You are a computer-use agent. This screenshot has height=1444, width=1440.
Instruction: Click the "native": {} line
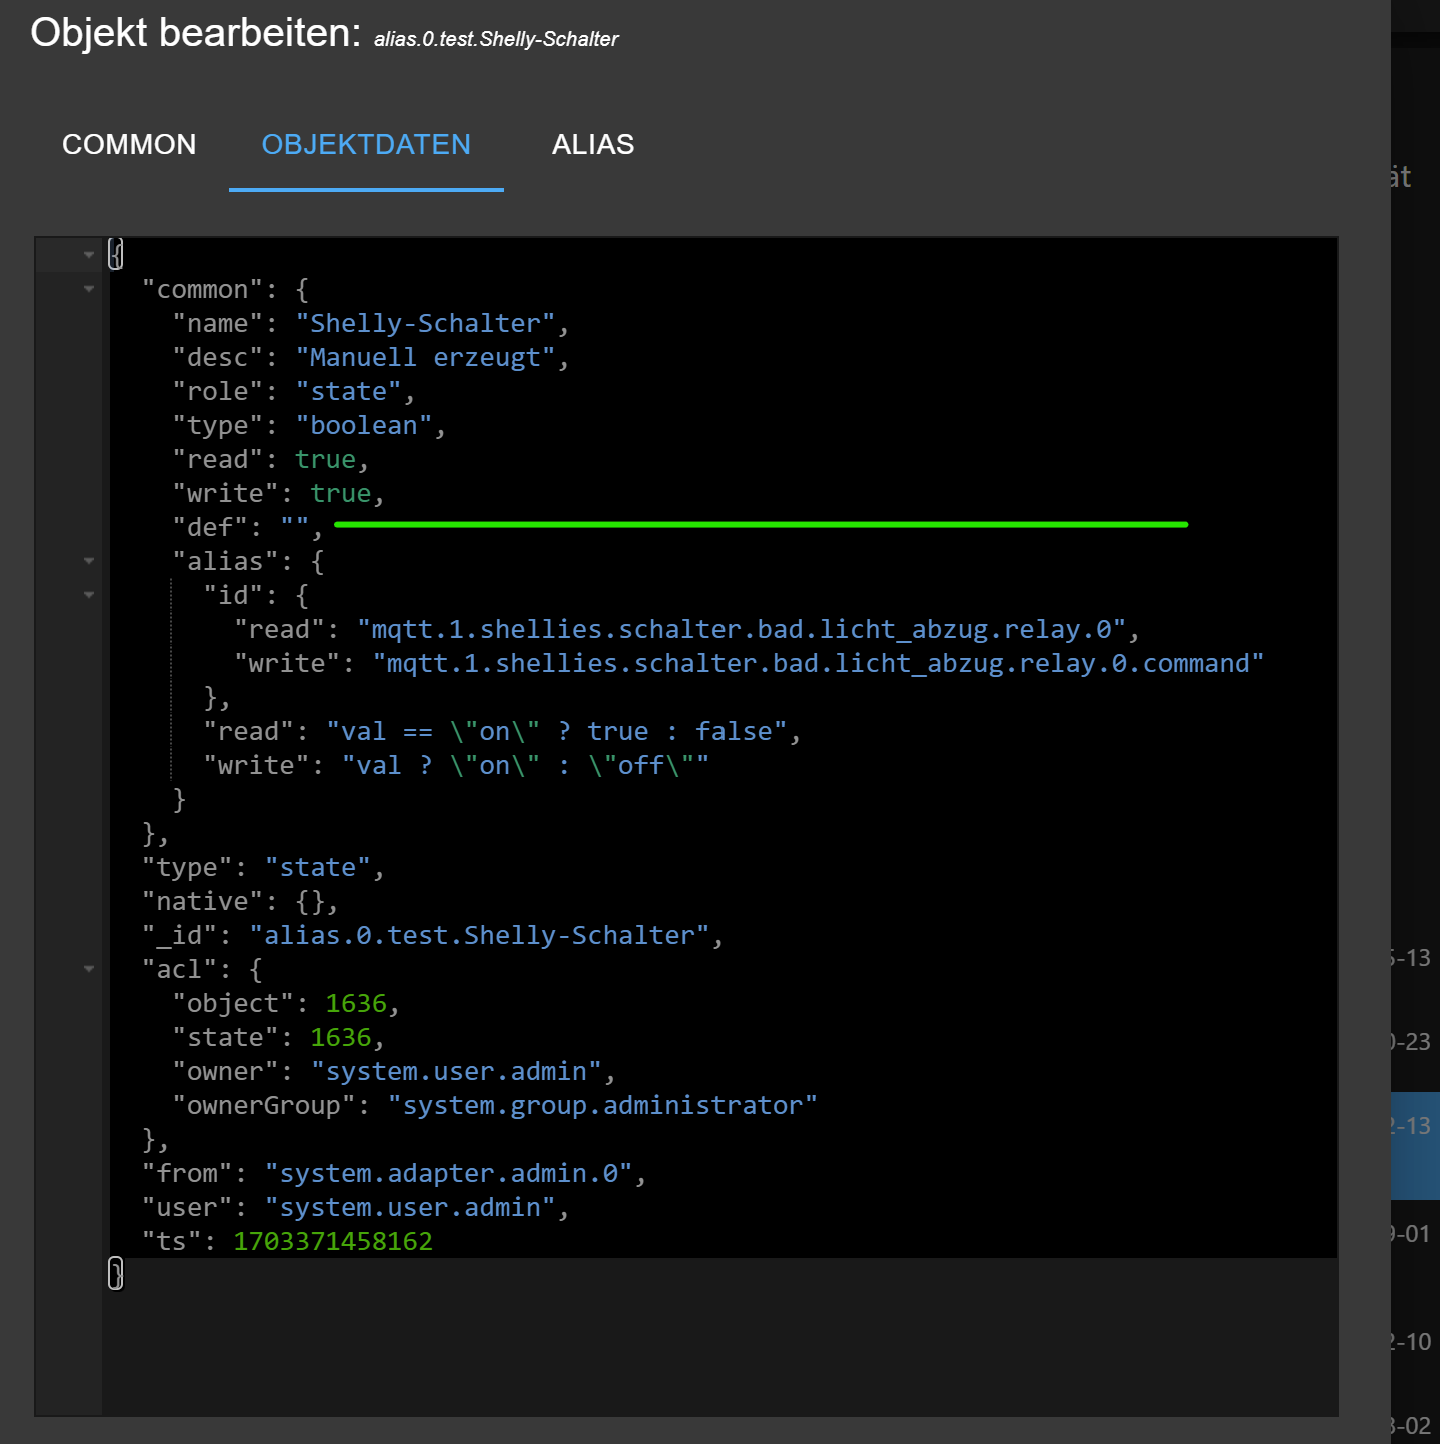tap(240, 902)
